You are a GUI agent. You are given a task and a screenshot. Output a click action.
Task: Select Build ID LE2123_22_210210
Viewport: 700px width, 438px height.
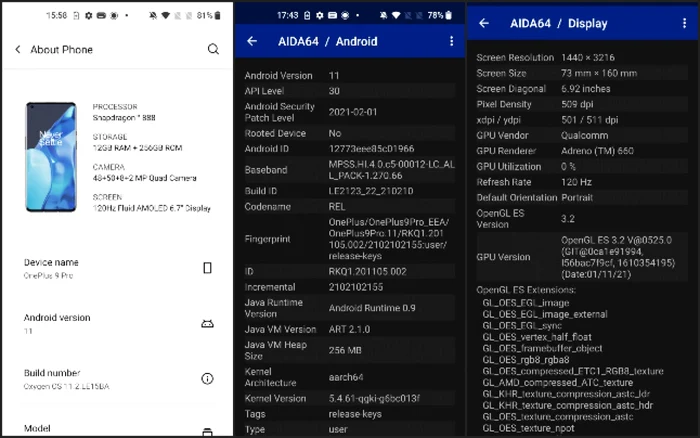coord(371,191)
